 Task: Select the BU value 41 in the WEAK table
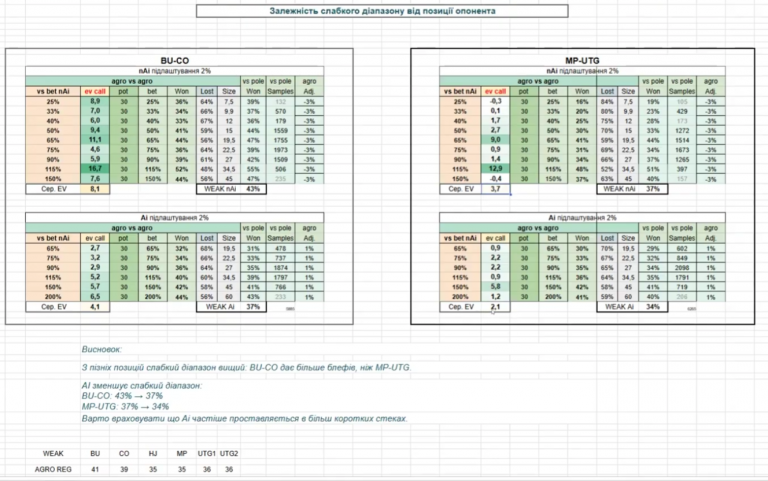click(x=95, y=469)
